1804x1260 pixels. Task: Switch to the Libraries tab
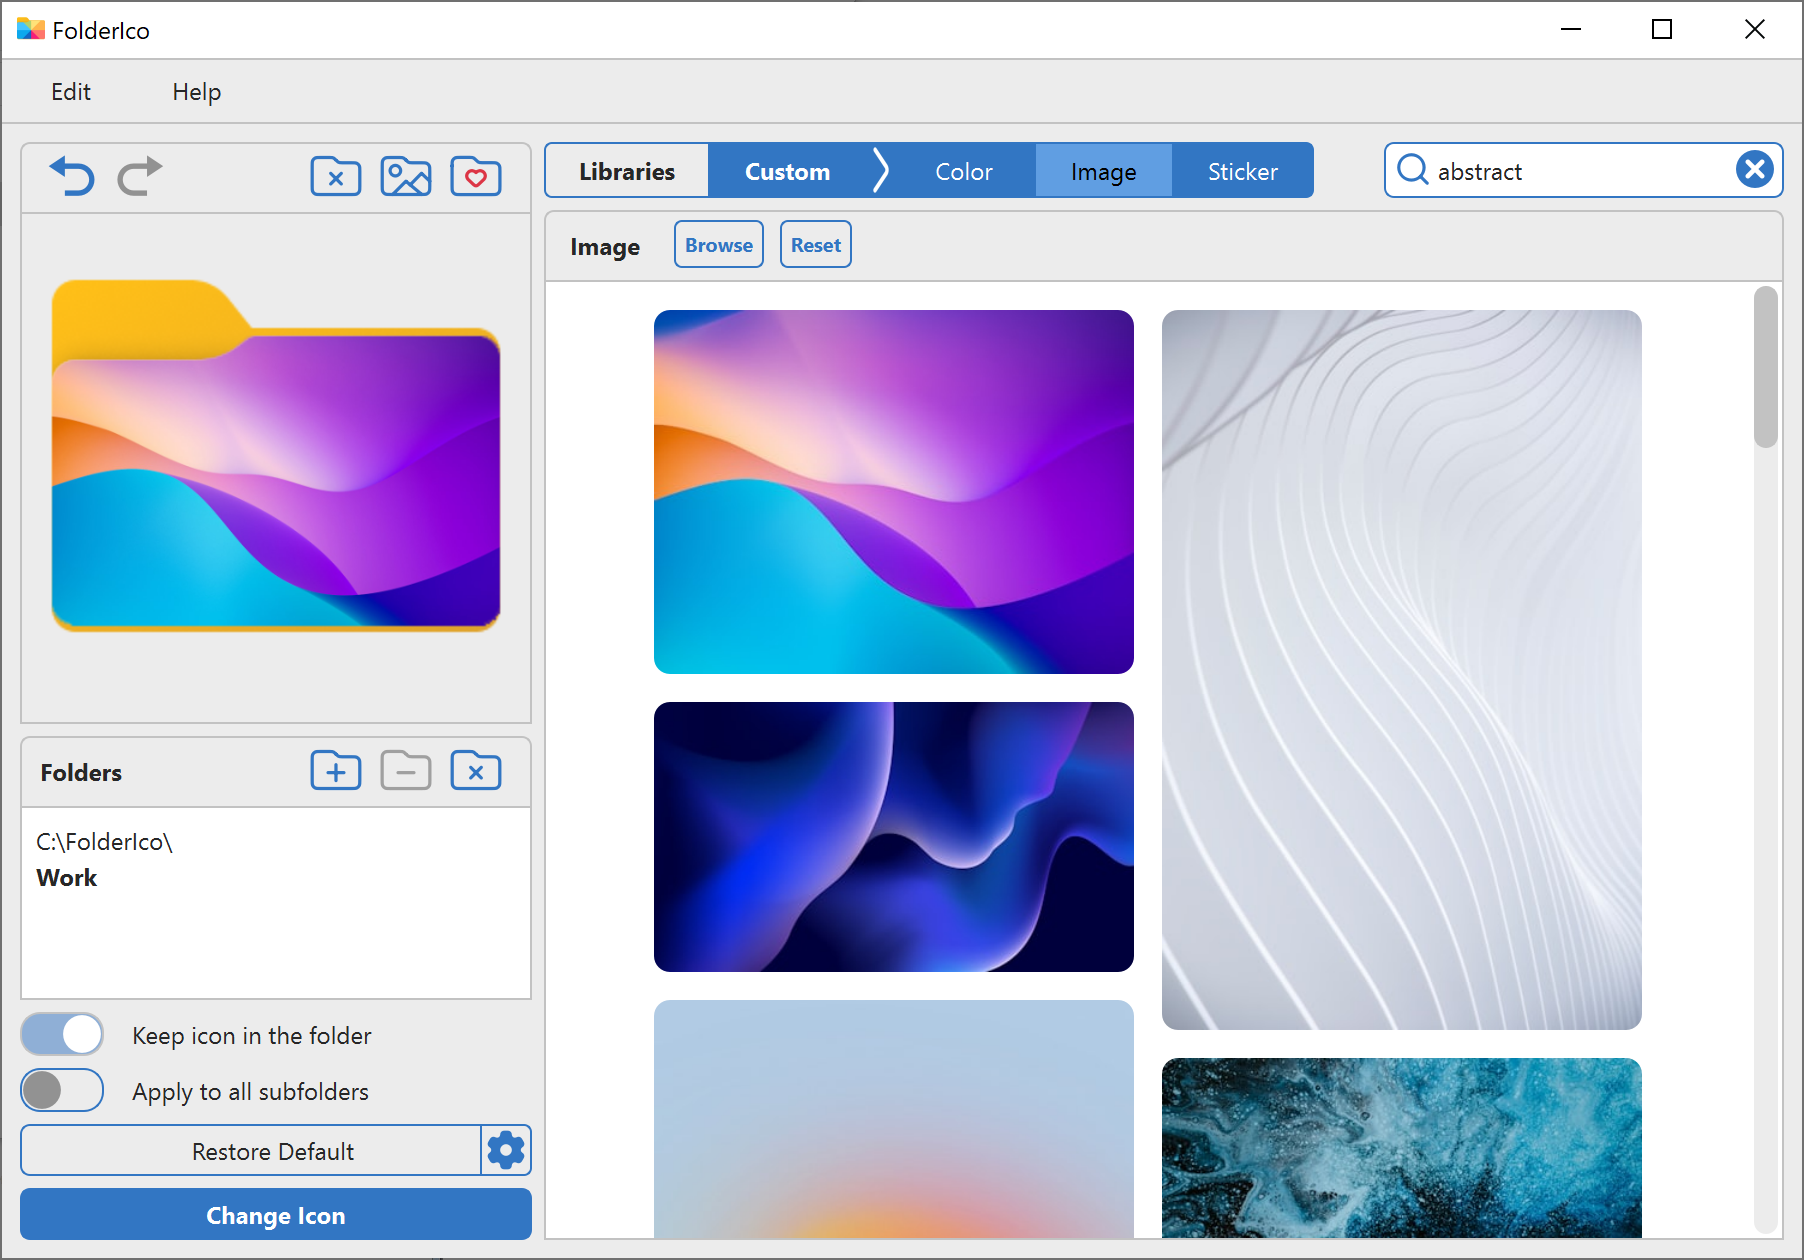627,171
